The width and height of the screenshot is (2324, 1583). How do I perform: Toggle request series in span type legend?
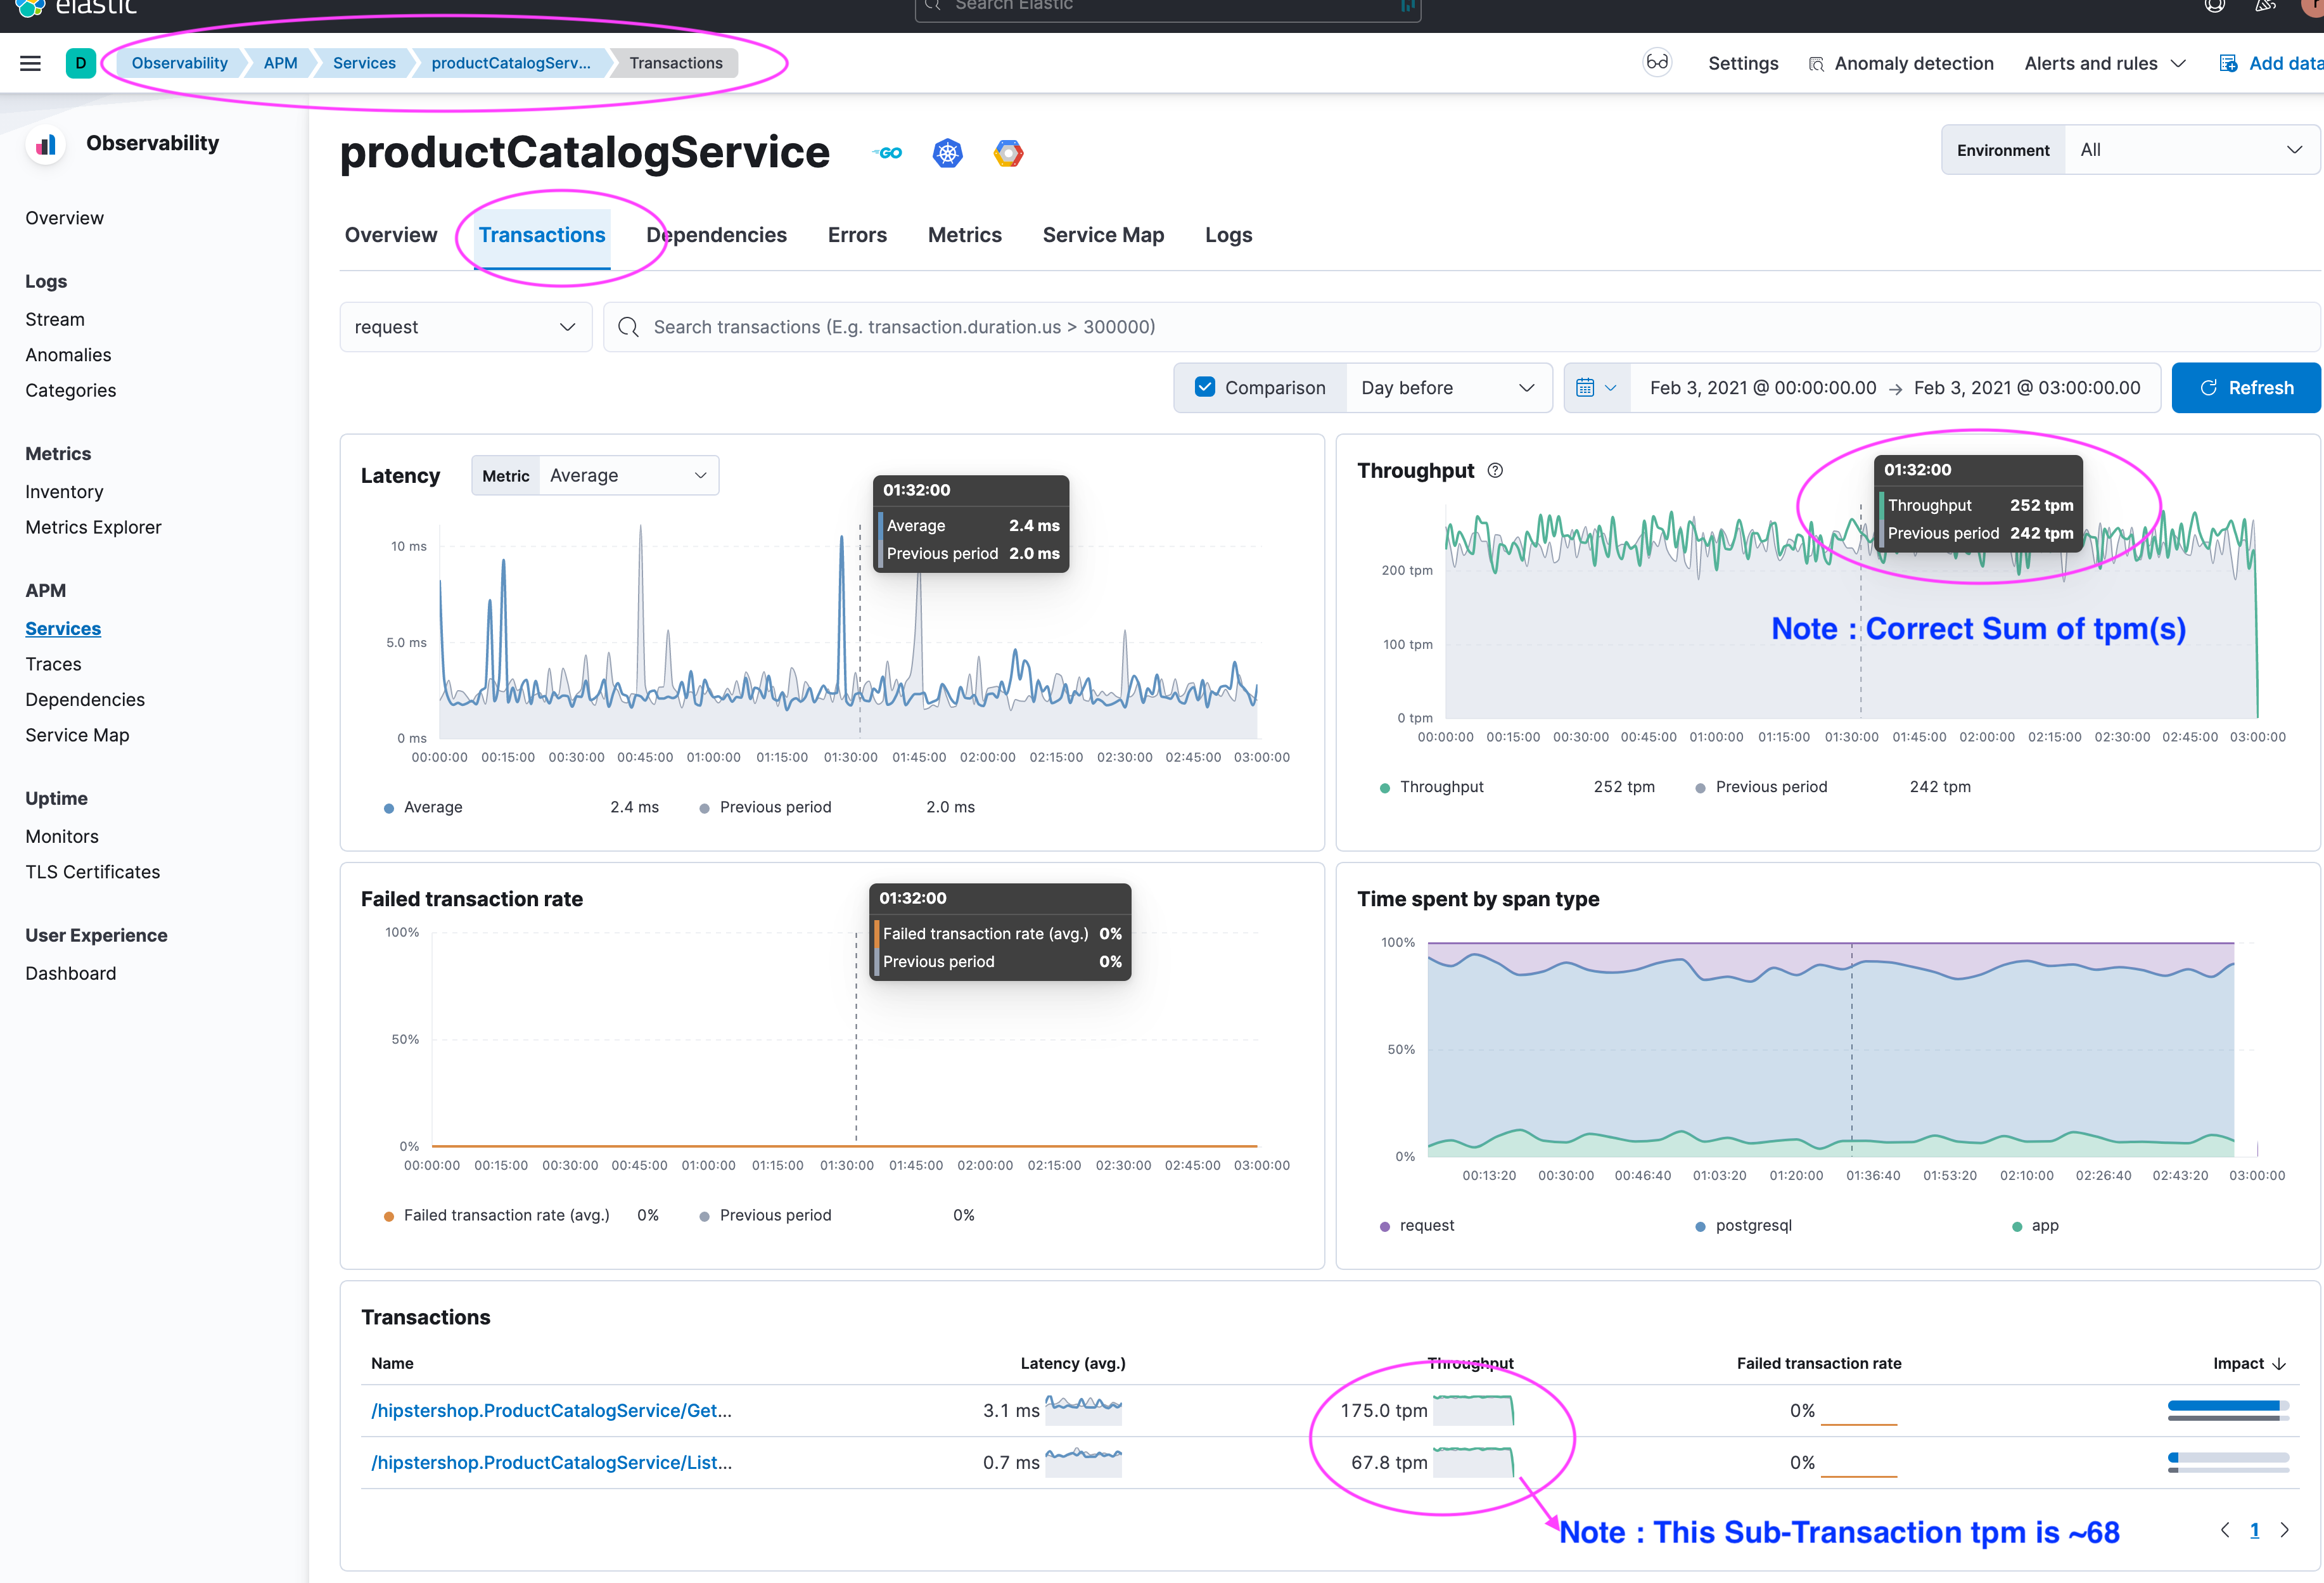[x=1426, y=1225]
